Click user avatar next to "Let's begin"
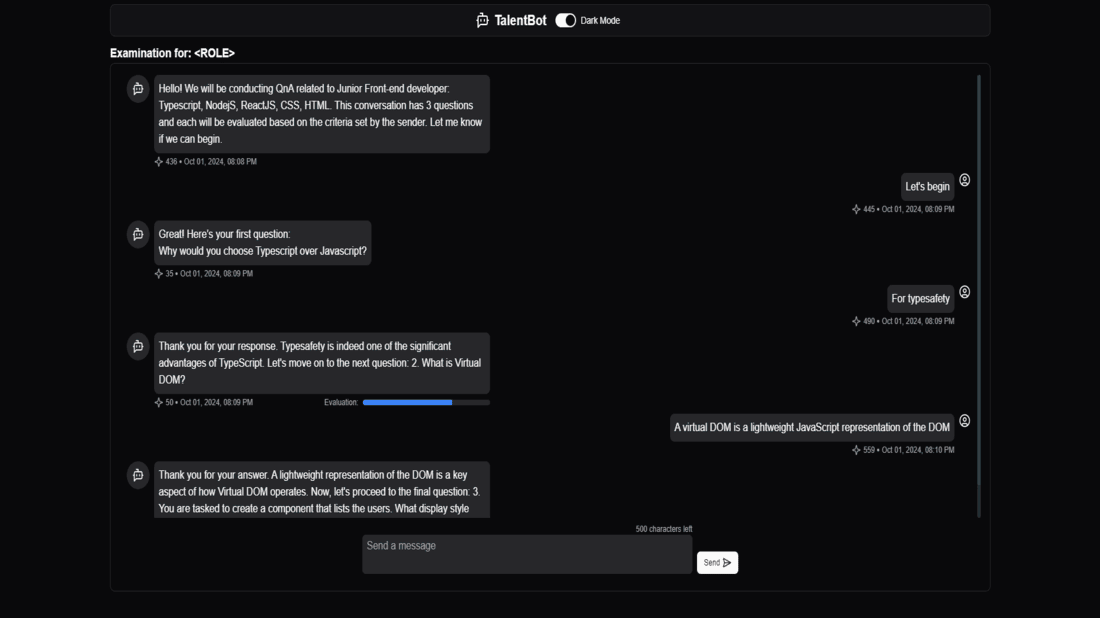 [x=965, y=180]
